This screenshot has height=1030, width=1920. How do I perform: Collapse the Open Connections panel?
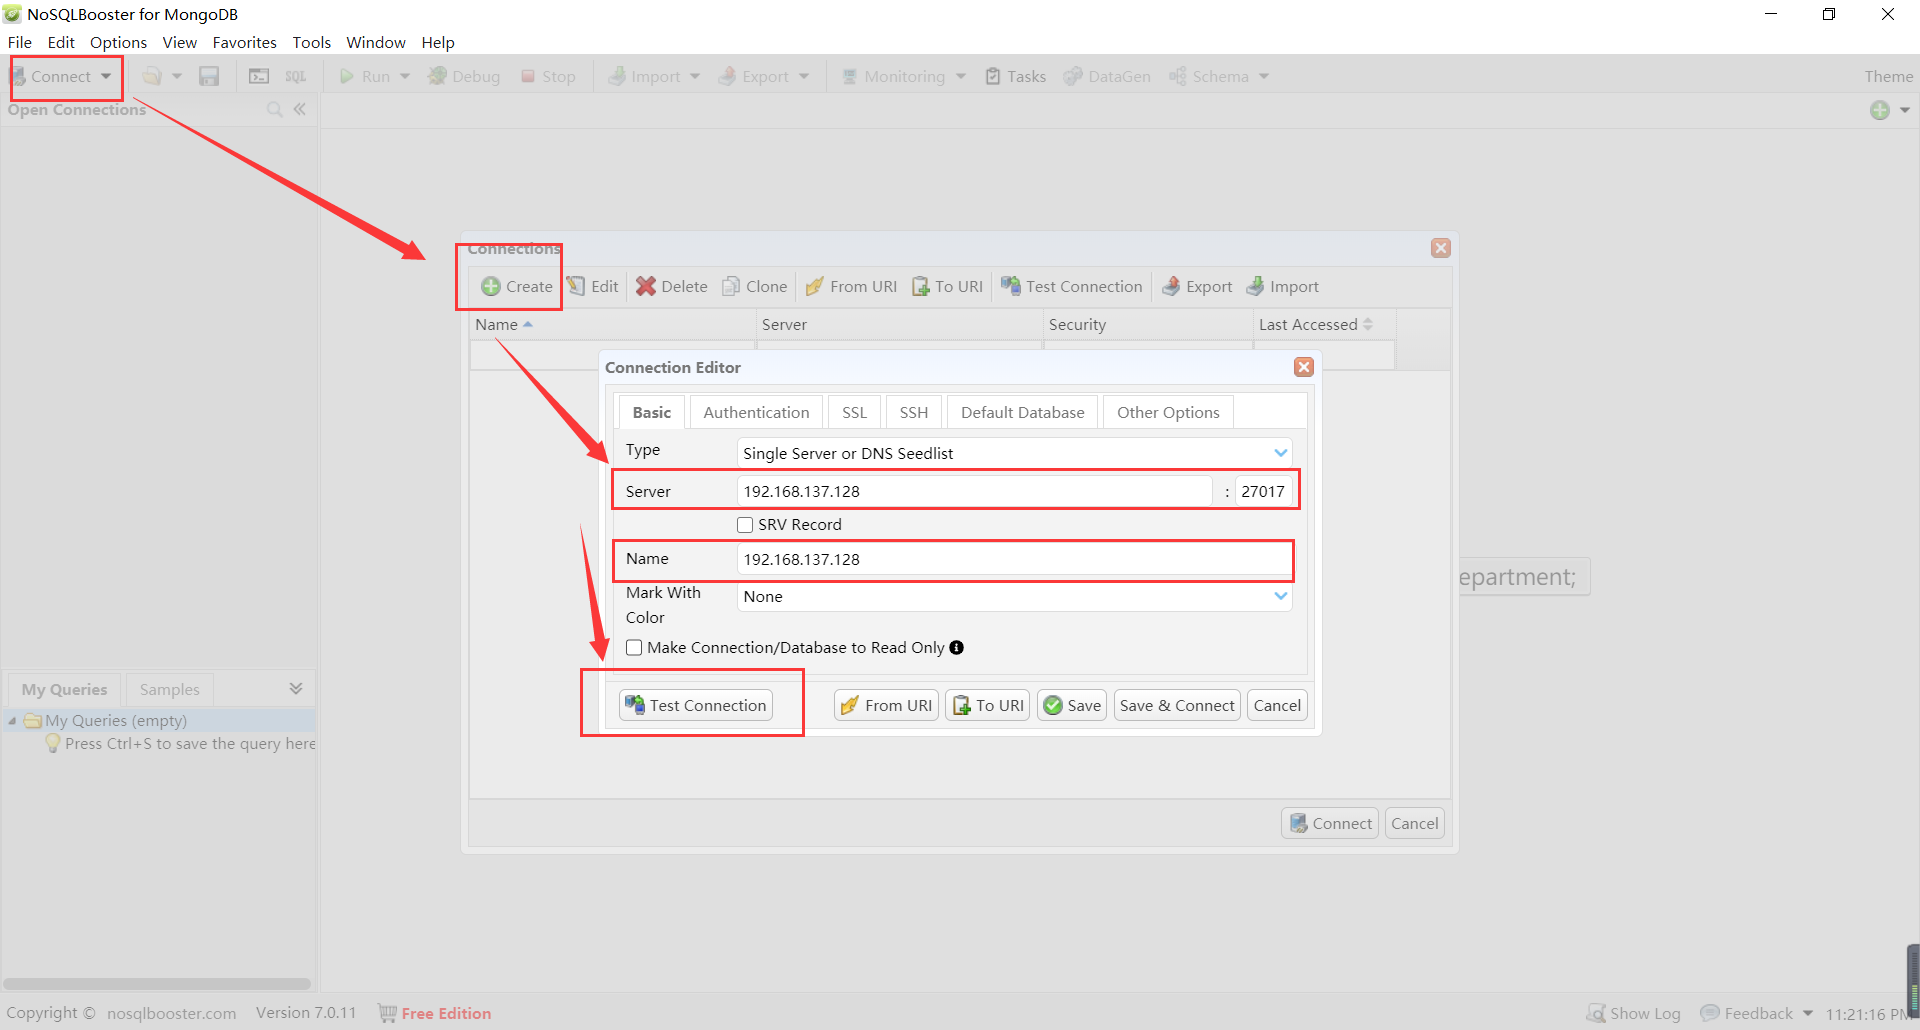click(x=299, y=109)
